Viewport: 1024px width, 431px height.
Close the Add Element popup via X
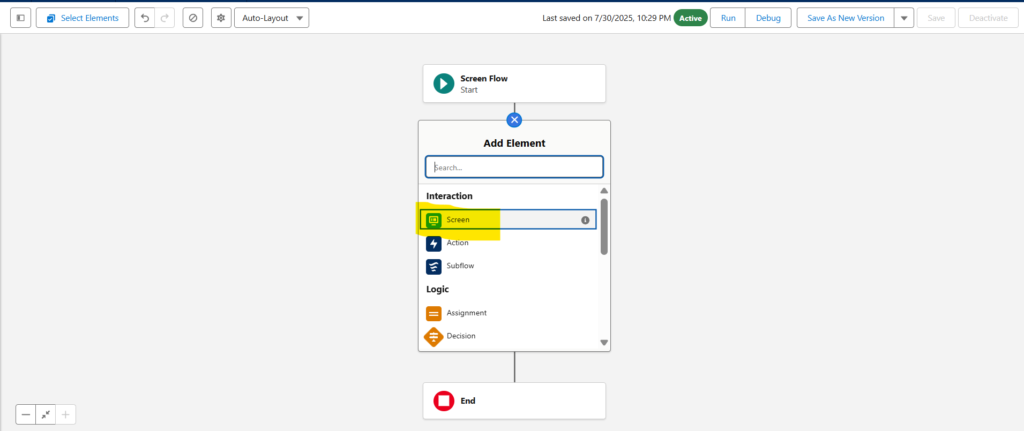[x=514, y=120]
